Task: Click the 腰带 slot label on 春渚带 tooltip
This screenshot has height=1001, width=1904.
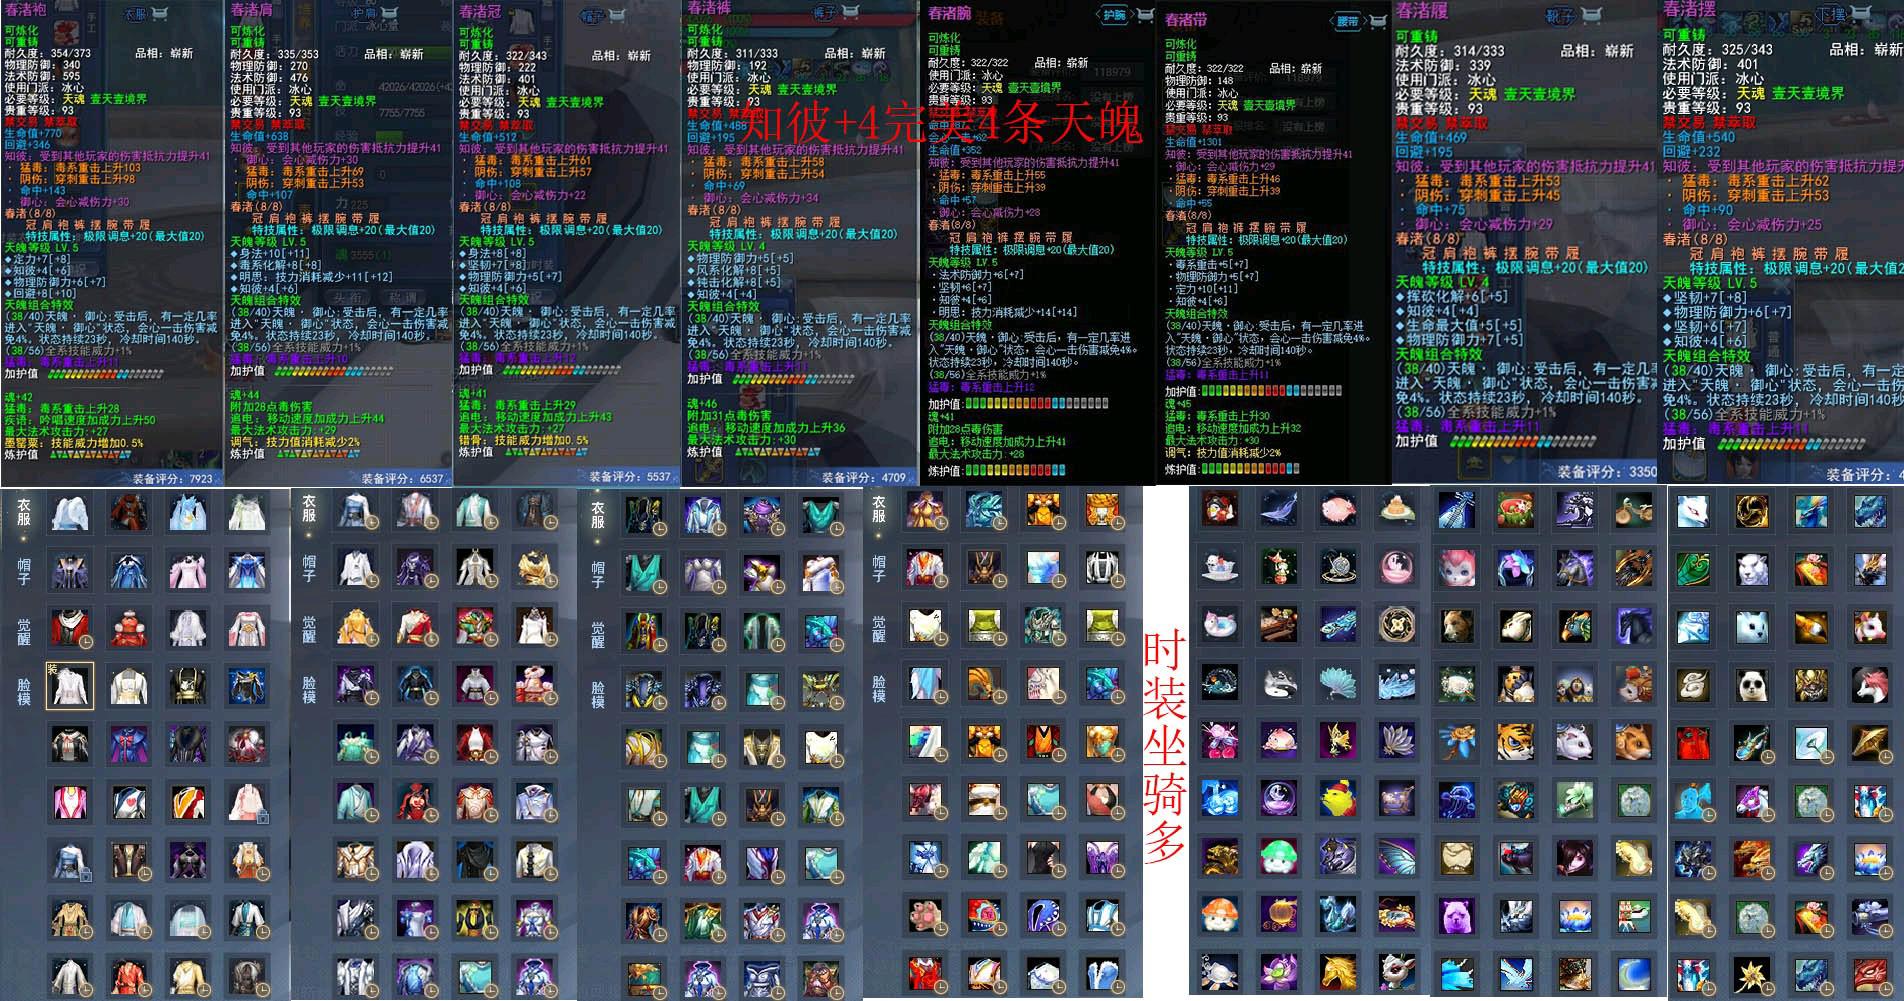Action: [1348, 20]
